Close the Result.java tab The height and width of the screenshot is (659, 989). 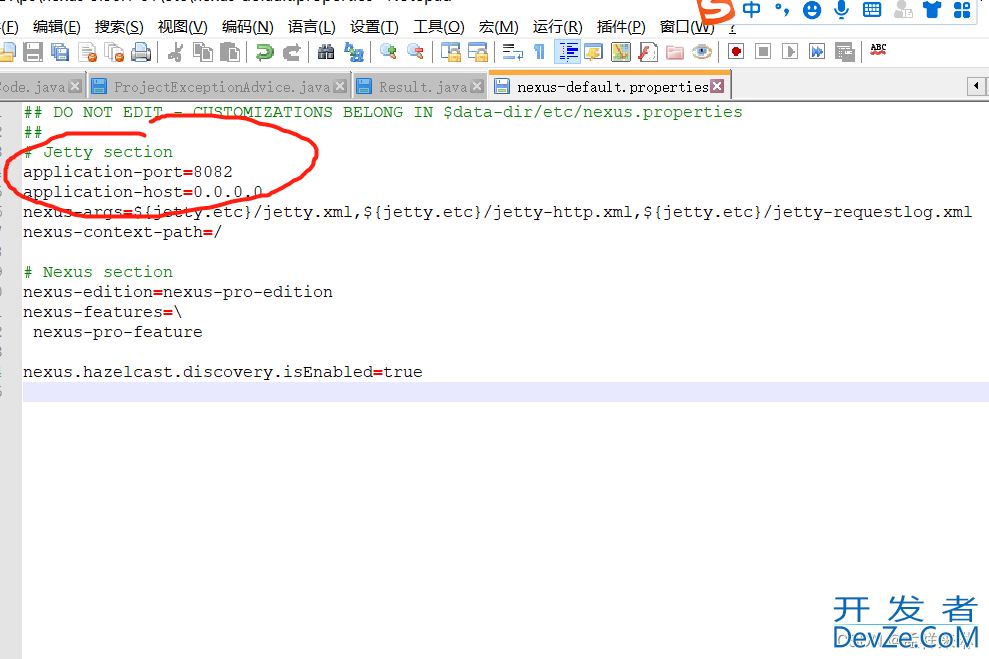tap(477, 86)
